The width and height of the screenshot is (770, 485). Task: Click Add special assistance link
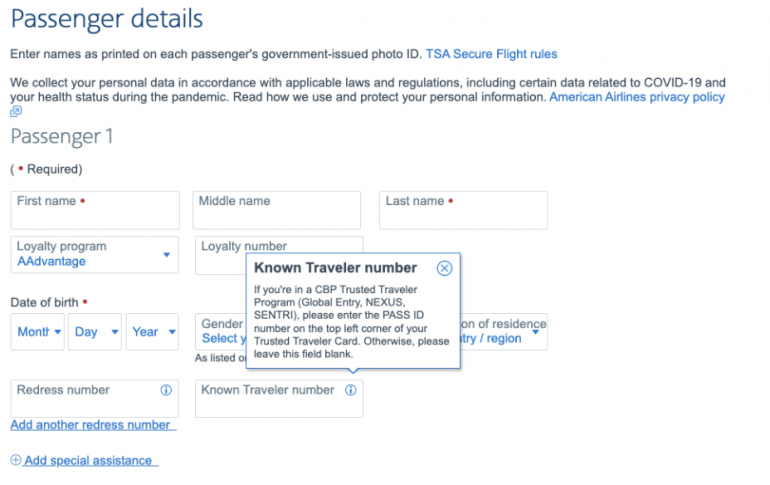click(89, 461)
